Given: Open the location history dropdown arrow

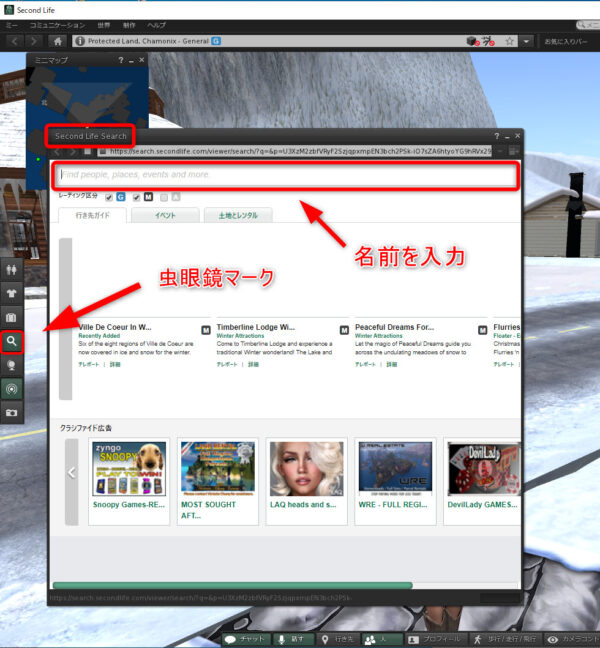Looking at the screenshot, I should click(x=526, y=41).
